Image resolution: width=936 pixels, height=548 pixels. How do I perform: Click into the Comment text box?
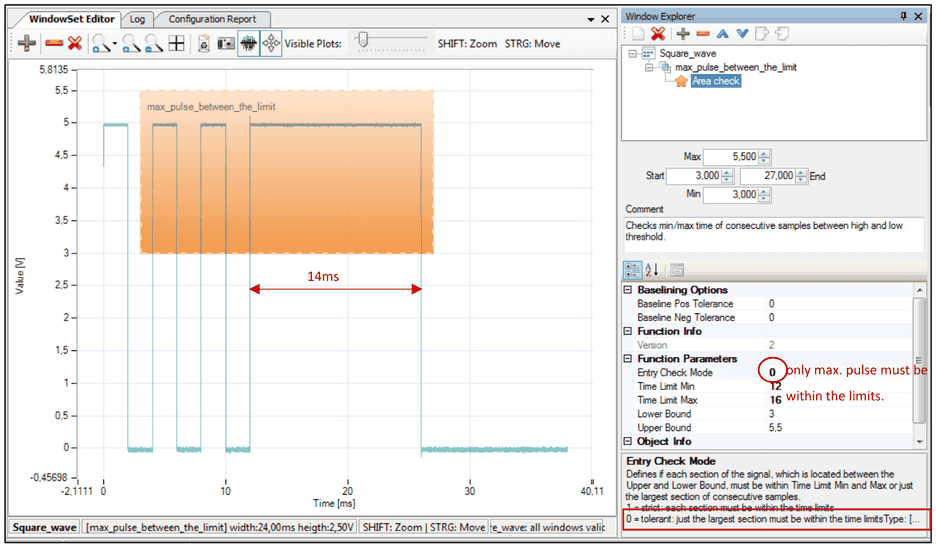click(x=774, y=234)
